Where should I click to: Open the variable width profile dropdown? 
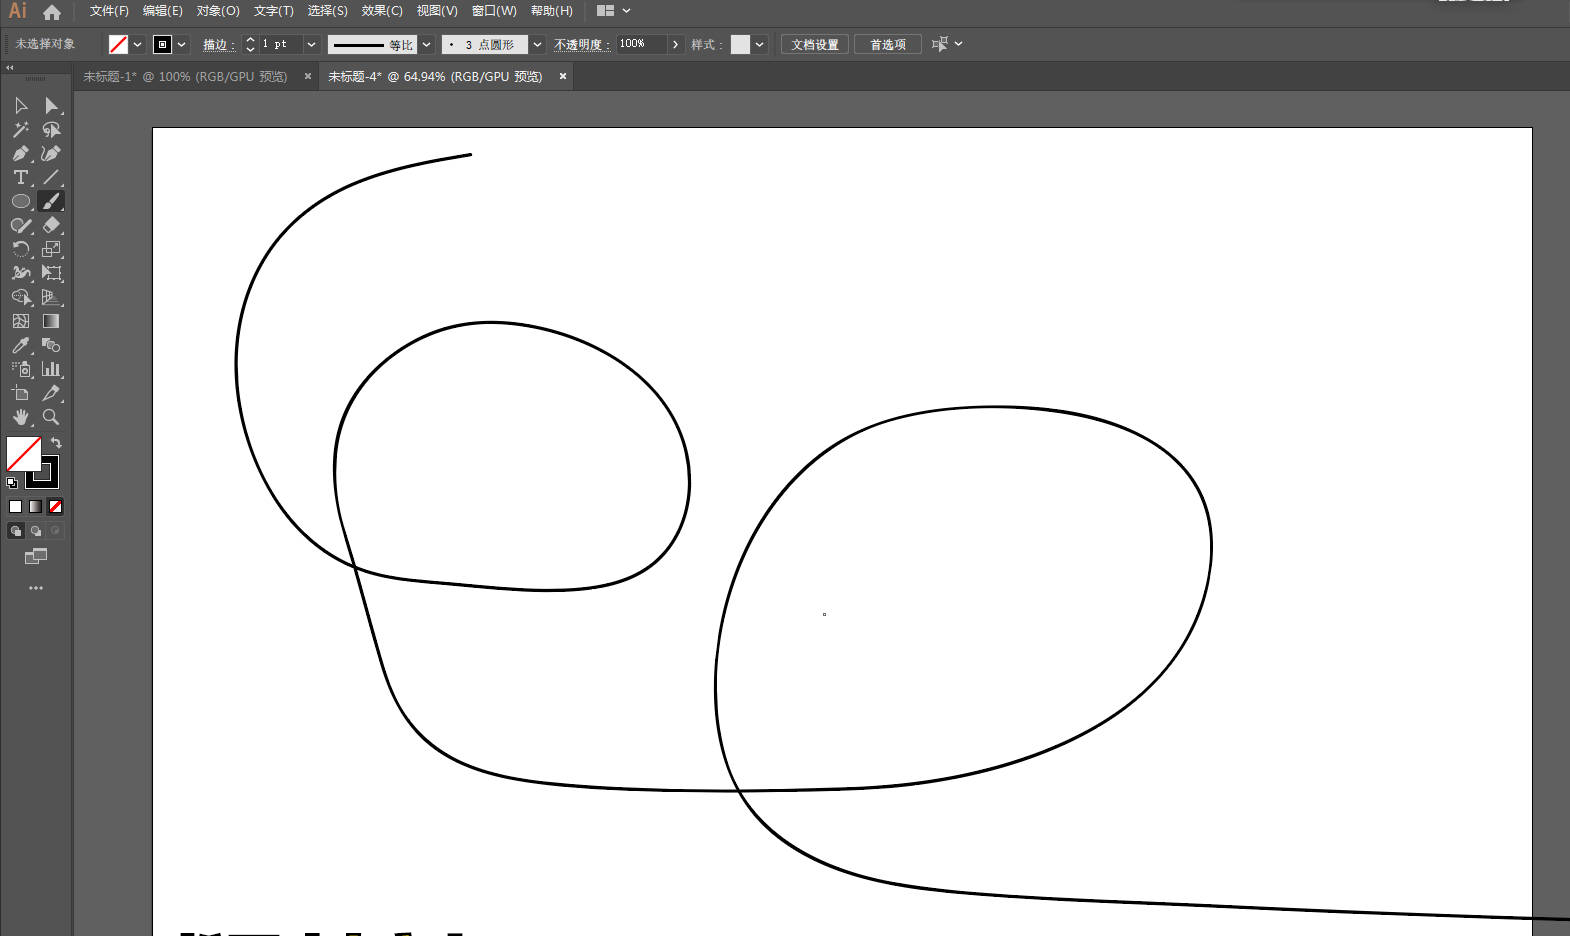427,44
